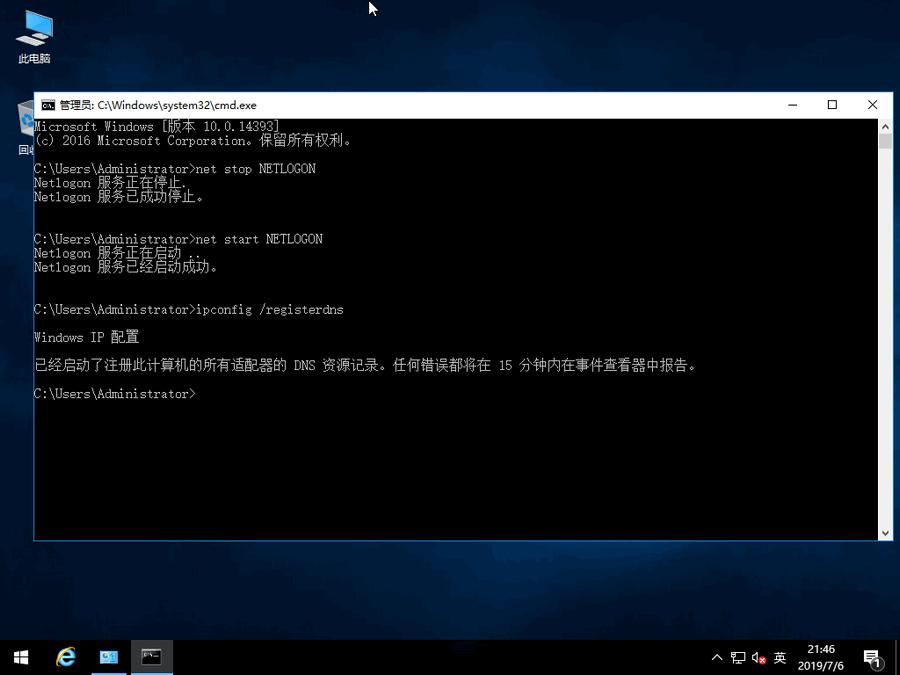Click the vertical scrollbar thumb
The height and width of the screenshot is (675, 900).
pyautogui.click(x=884, y=140)
